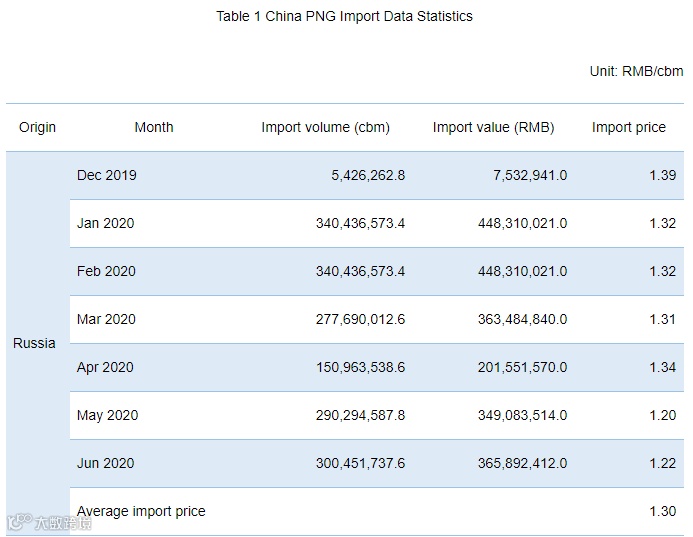Click the import volume 150,963,538.6

[360, 367]
